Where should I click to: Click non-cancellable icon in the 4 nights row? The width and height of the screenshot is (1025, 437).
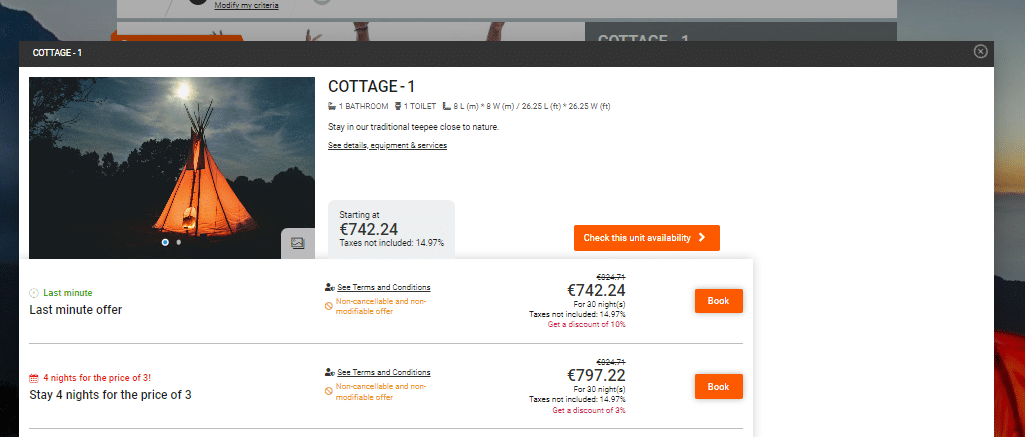click(329, 390)
